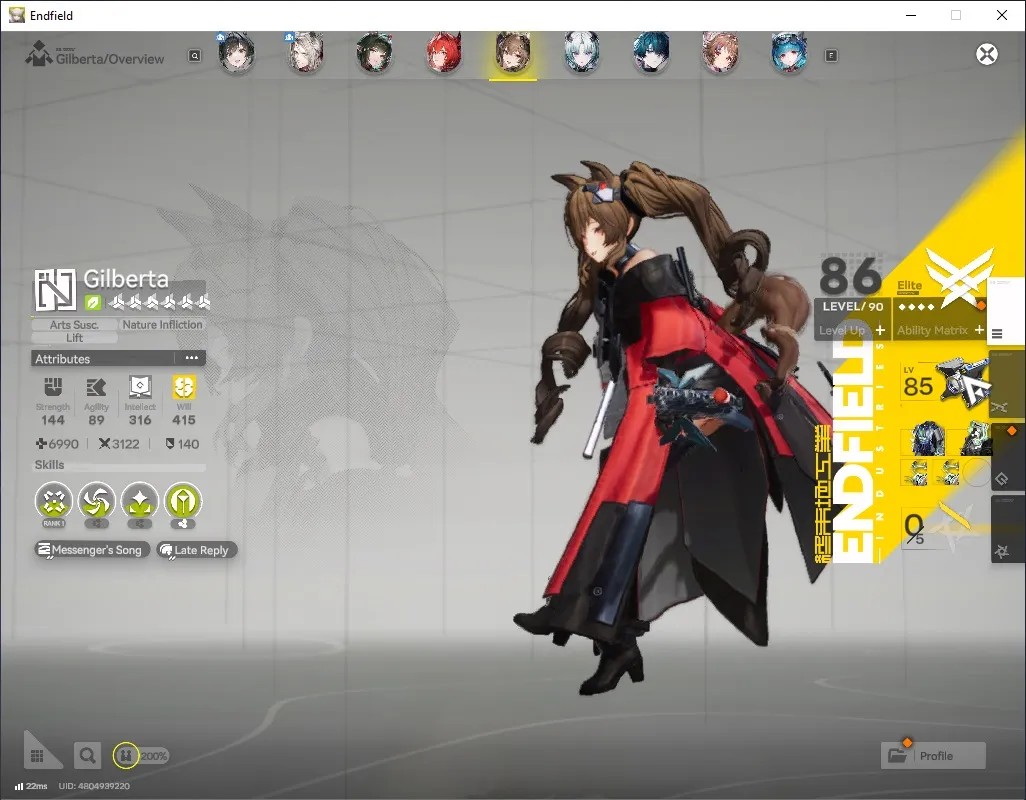The width and height of the screenshot is (1026, 800).
Task: Switch to the potential side tab at the bottom
Action: [x=1006, y=529]
